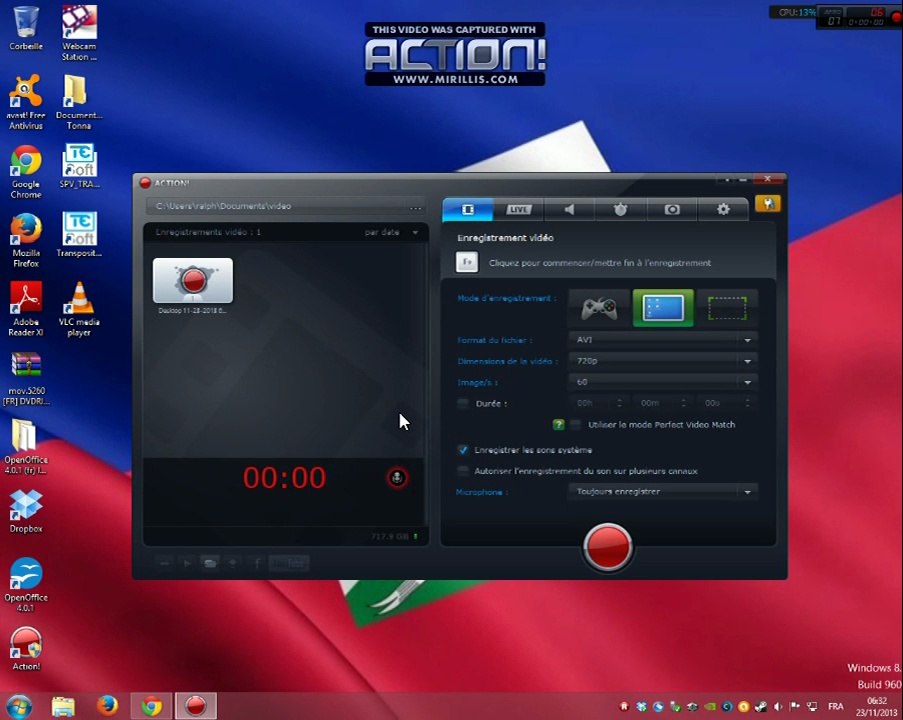Screen dimensions: 903x720
Task: Open OpenOffice 4.0.1 (fr) folder
Action: (x=26, y=447)
